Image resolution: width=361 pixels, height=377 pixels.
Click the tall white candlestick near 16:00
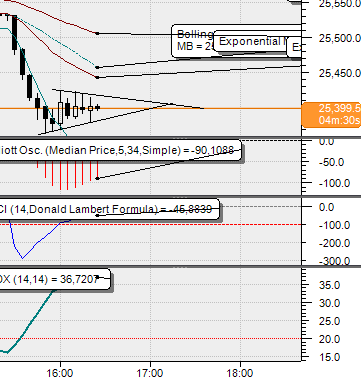coord(60,113)
